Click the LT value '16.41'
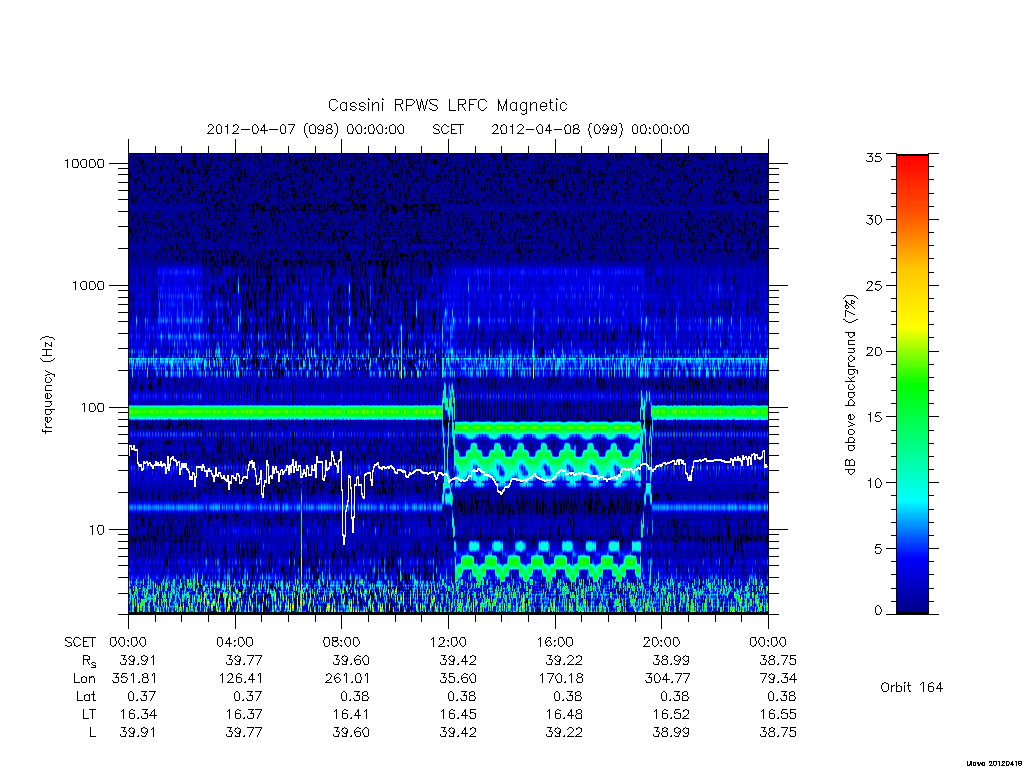This screenshot has width=1024, height=768. tap(351, 714)
